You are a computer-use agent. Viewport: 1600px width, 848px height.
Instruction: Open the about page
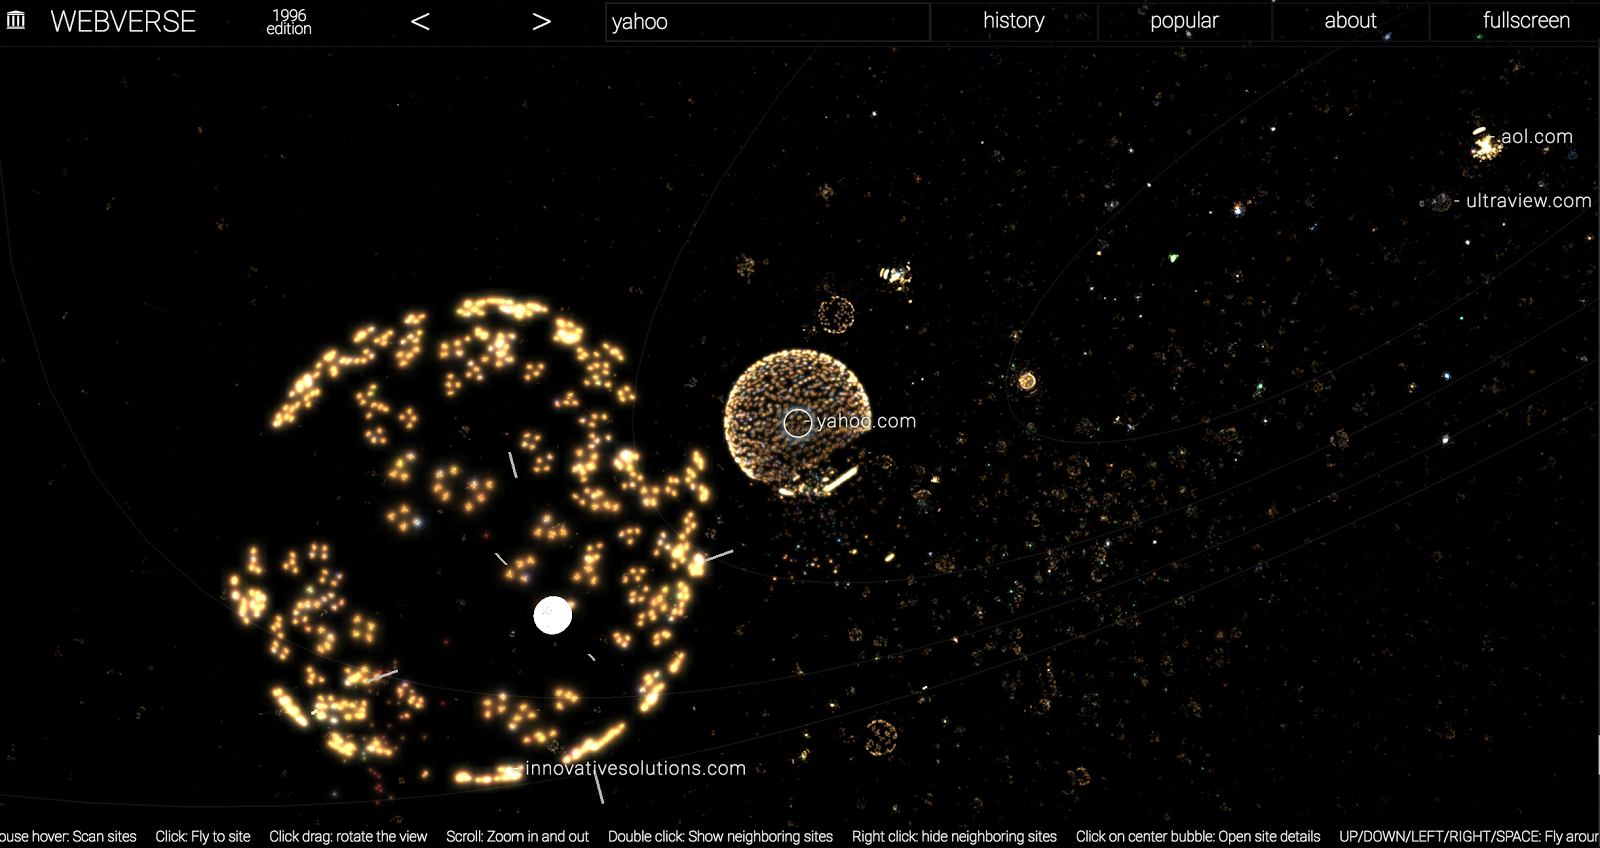point(1350,21)
